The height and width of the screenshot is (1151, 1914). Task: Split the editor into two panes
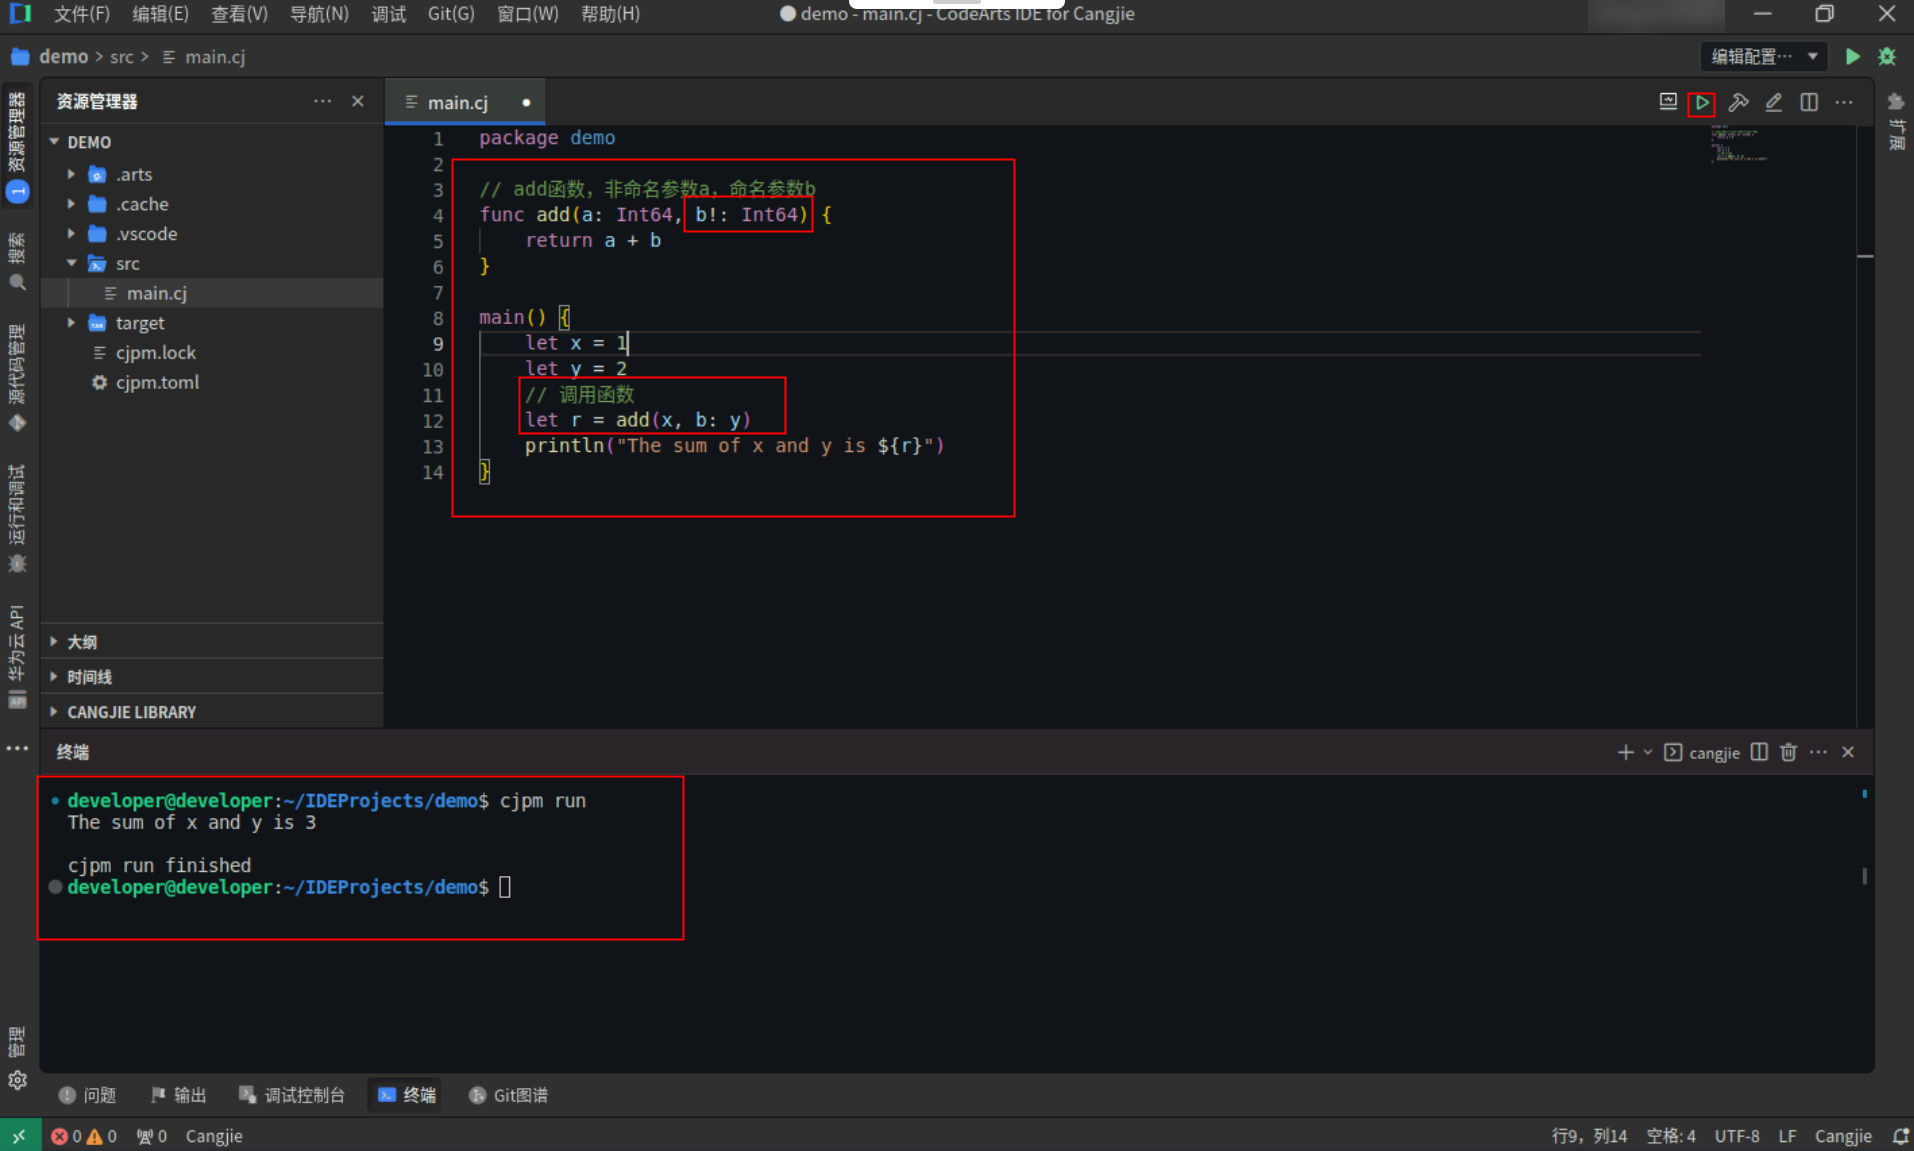(1808, 103)
